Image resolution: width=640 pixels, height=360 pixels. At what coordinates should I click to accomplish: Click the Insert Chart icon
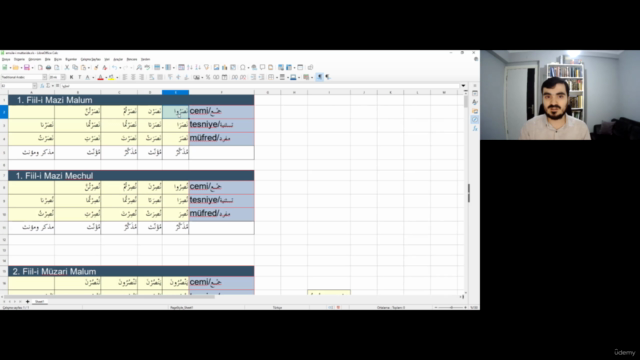click(224, 67)
